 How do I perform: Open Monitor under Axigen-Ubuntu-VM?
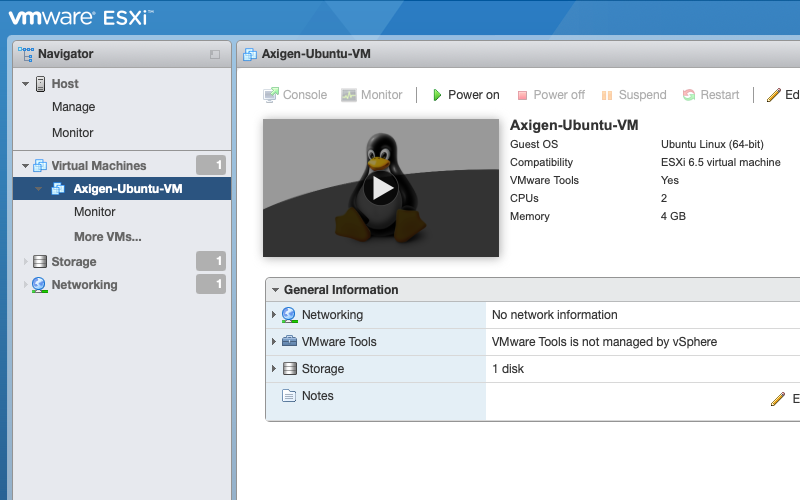point(94,212)
